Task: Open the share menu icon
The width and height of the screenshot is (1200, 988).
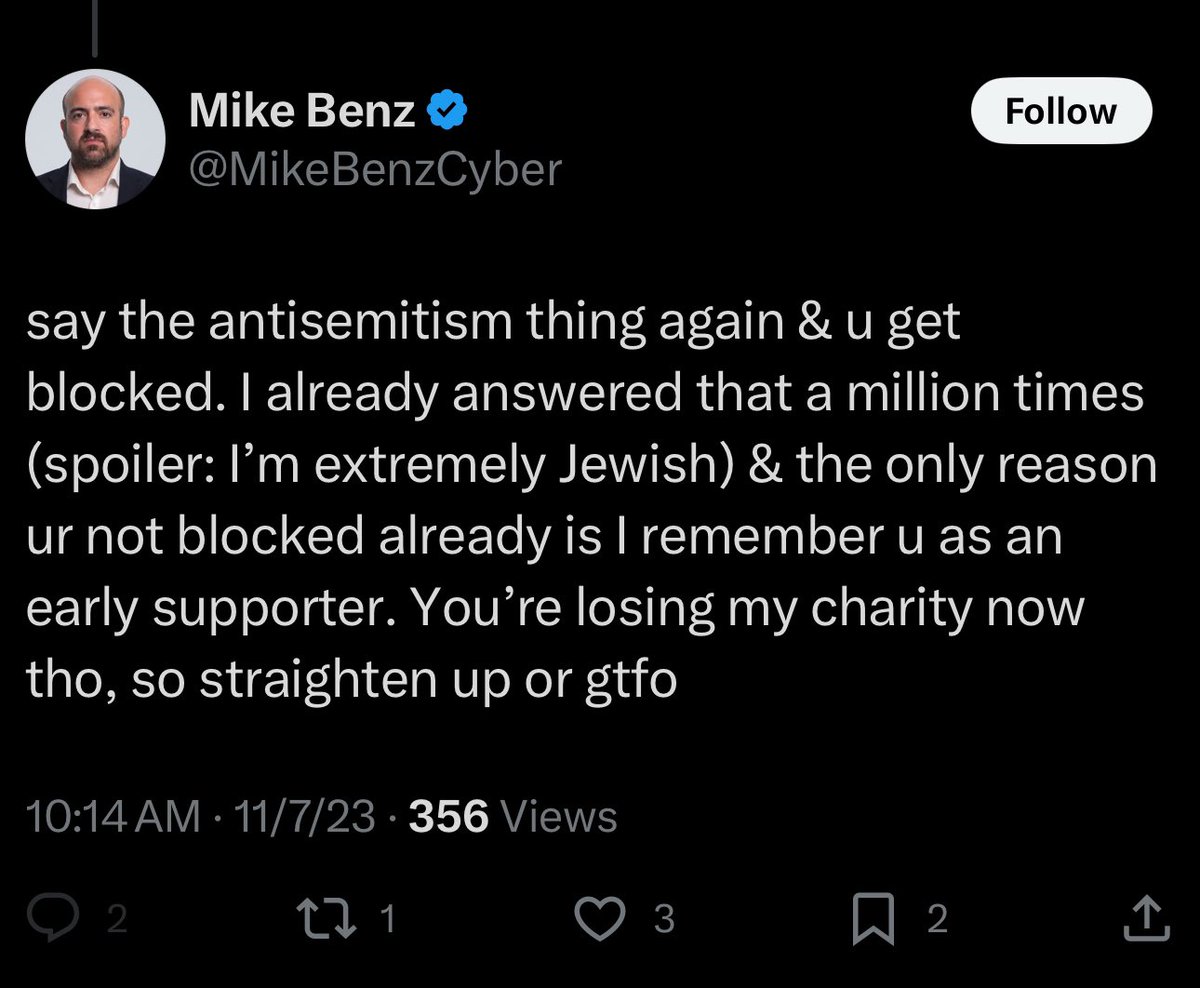Action: pos(1145,917)
